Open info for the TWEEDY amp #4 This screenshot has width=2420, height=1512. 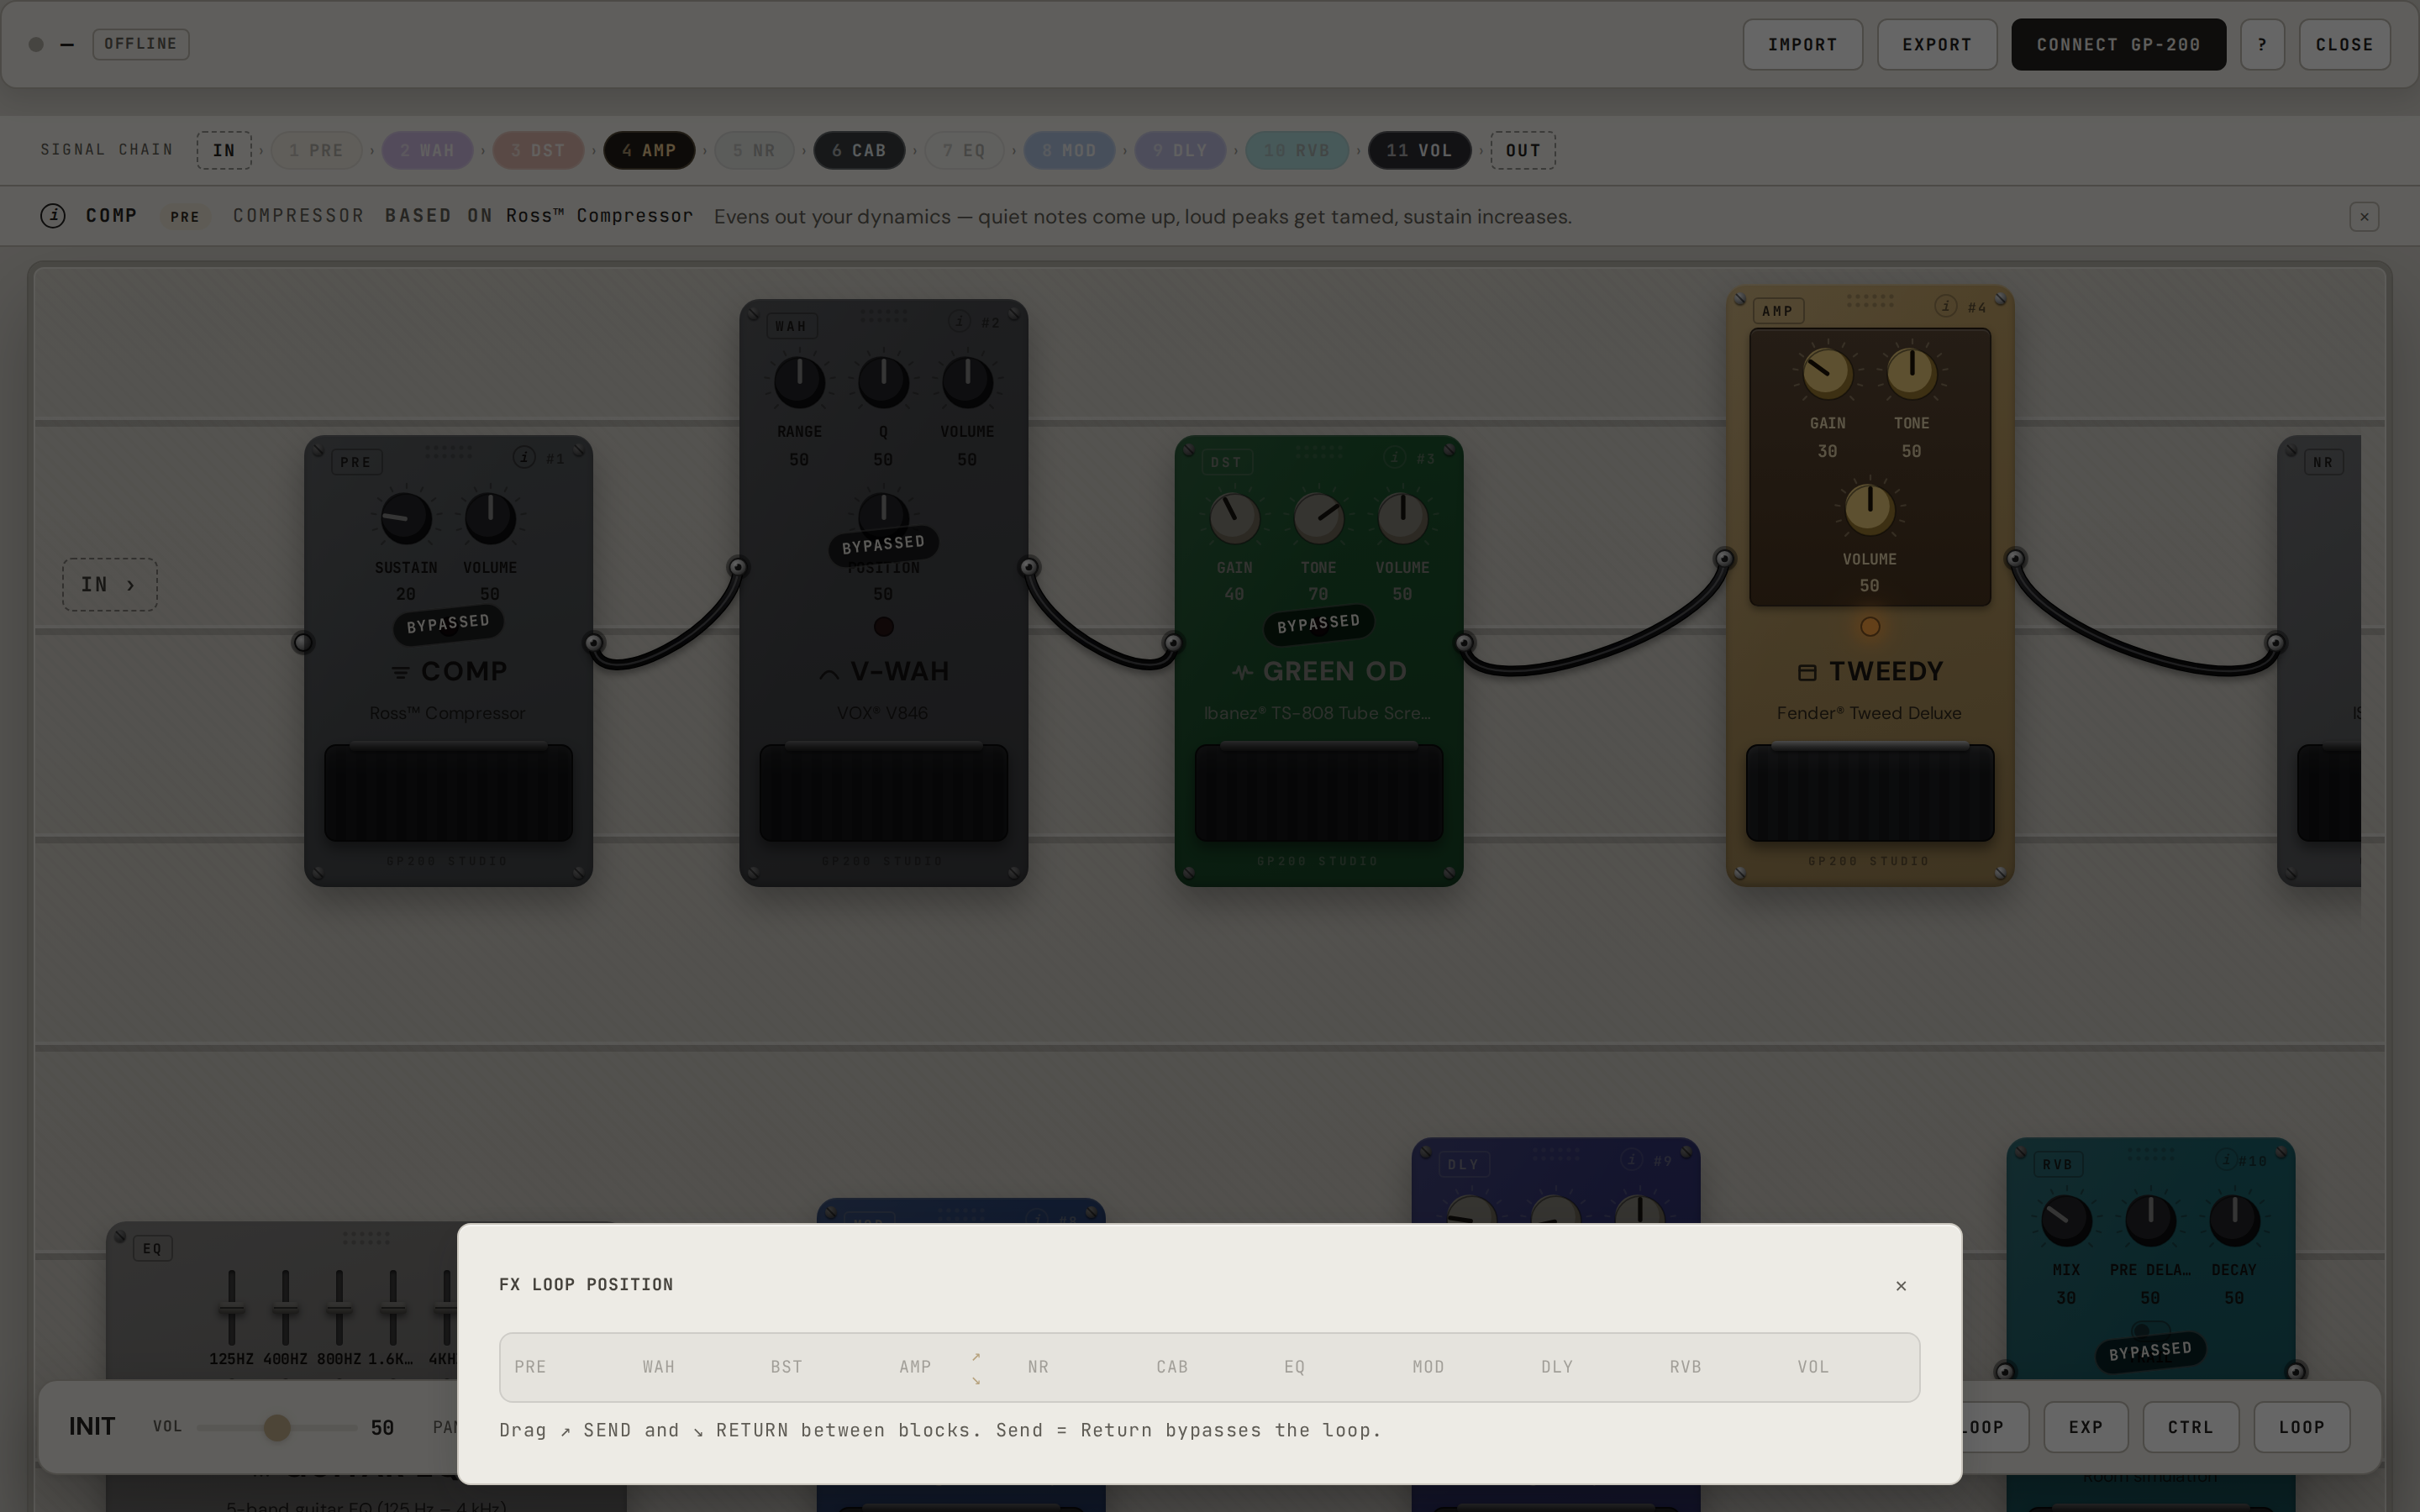coord(1946,306)
